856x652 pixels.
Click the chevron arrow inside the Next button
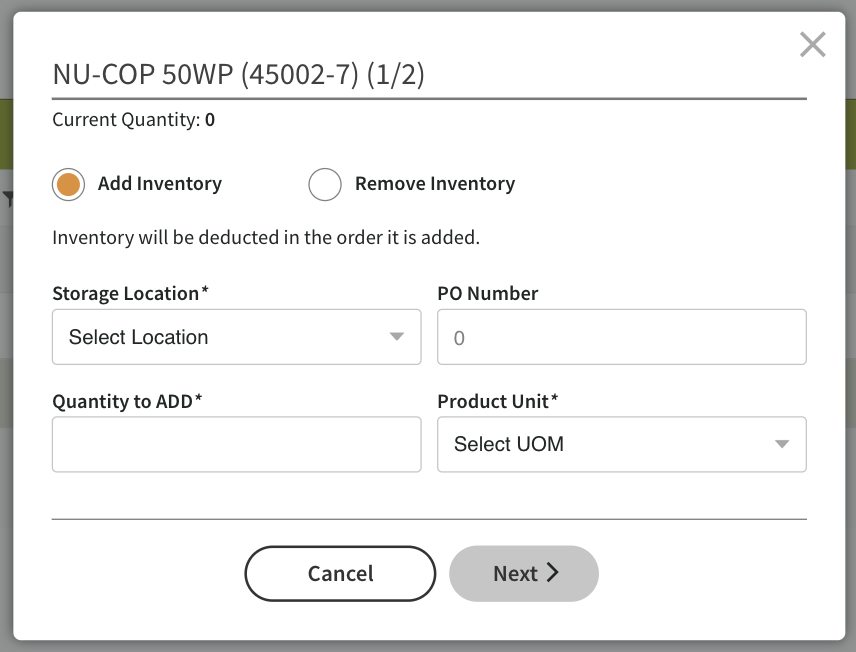(x=553, y=573)
